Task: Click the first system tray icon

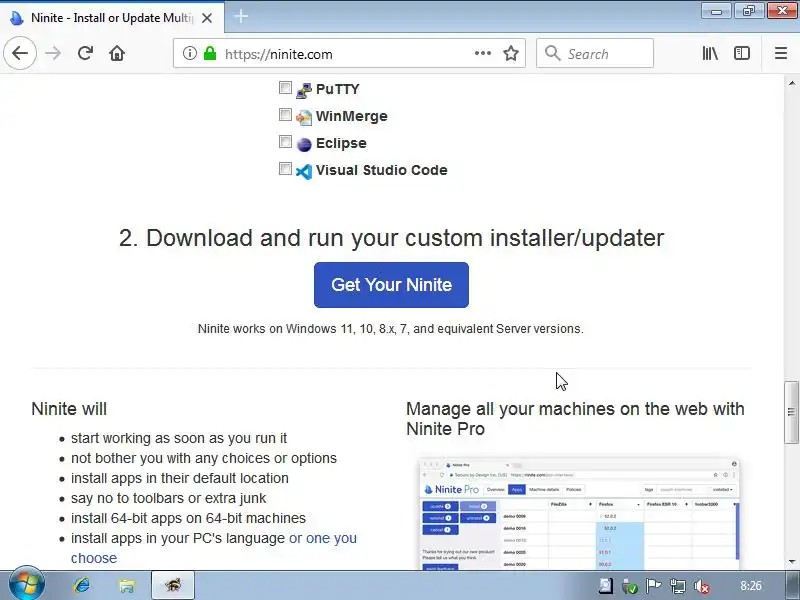Action: pos(605,586)
